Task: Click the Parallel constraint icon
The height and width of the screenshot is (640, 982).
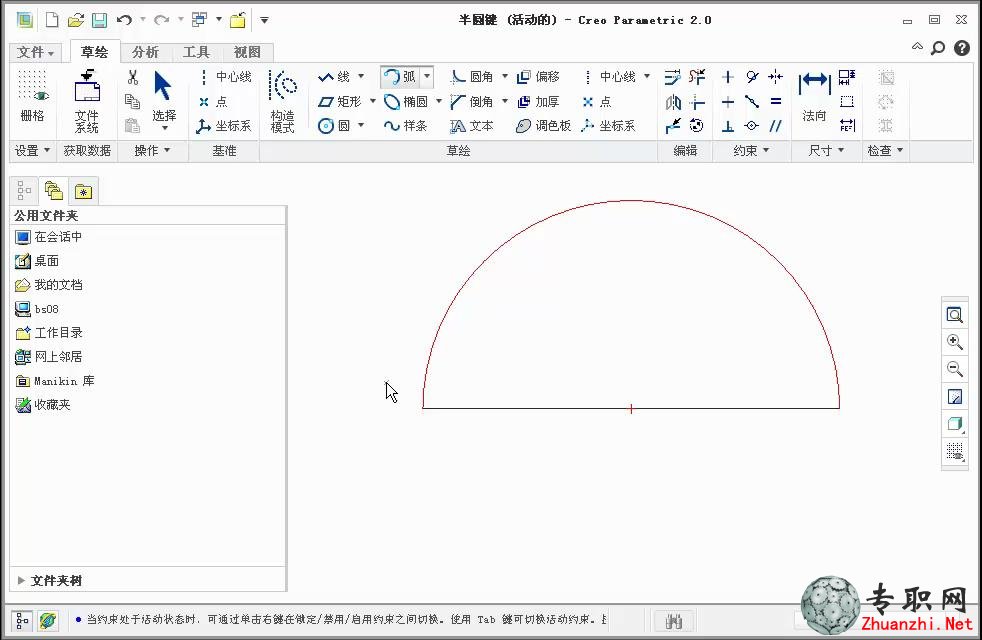Action: (776, 126)
